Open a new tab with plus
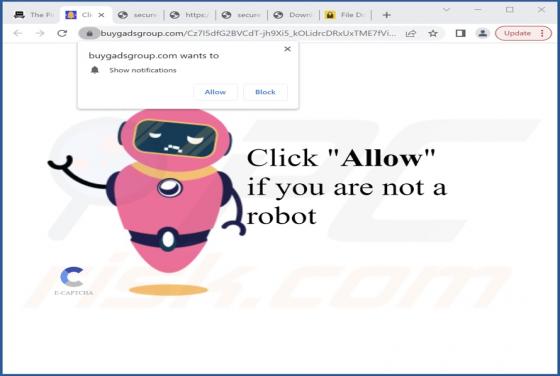Viewport: 560px width, 376px height. [386, 15]
